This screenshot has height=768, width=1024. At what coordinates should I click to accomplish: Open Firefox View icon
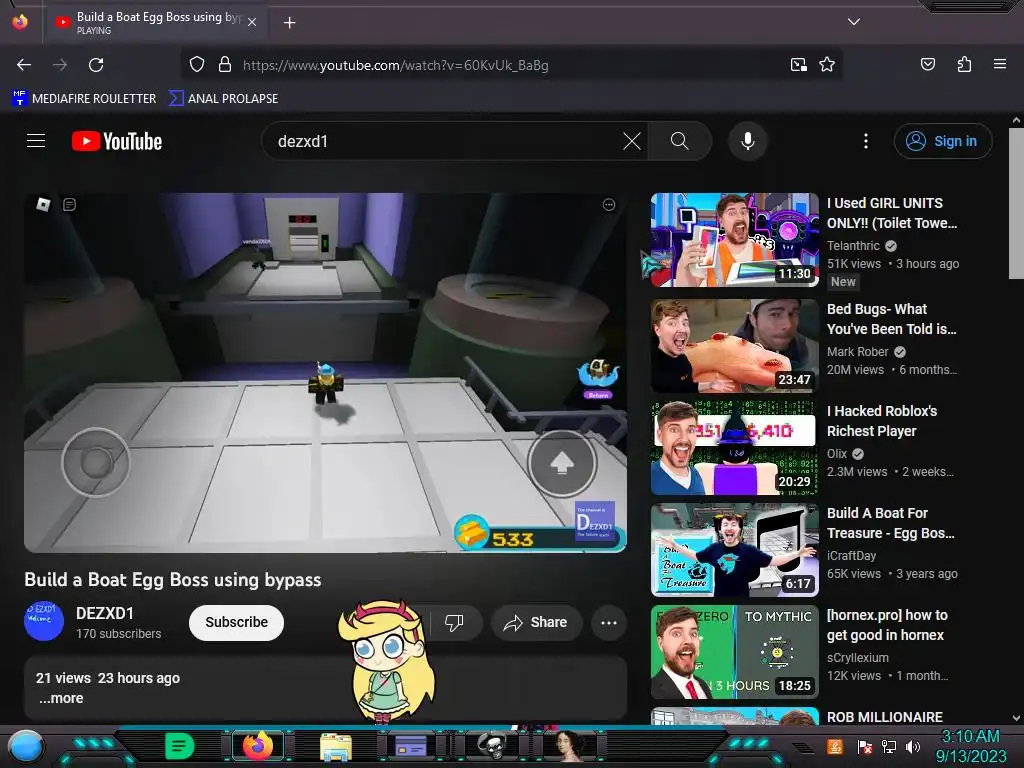tap(20, 22)
